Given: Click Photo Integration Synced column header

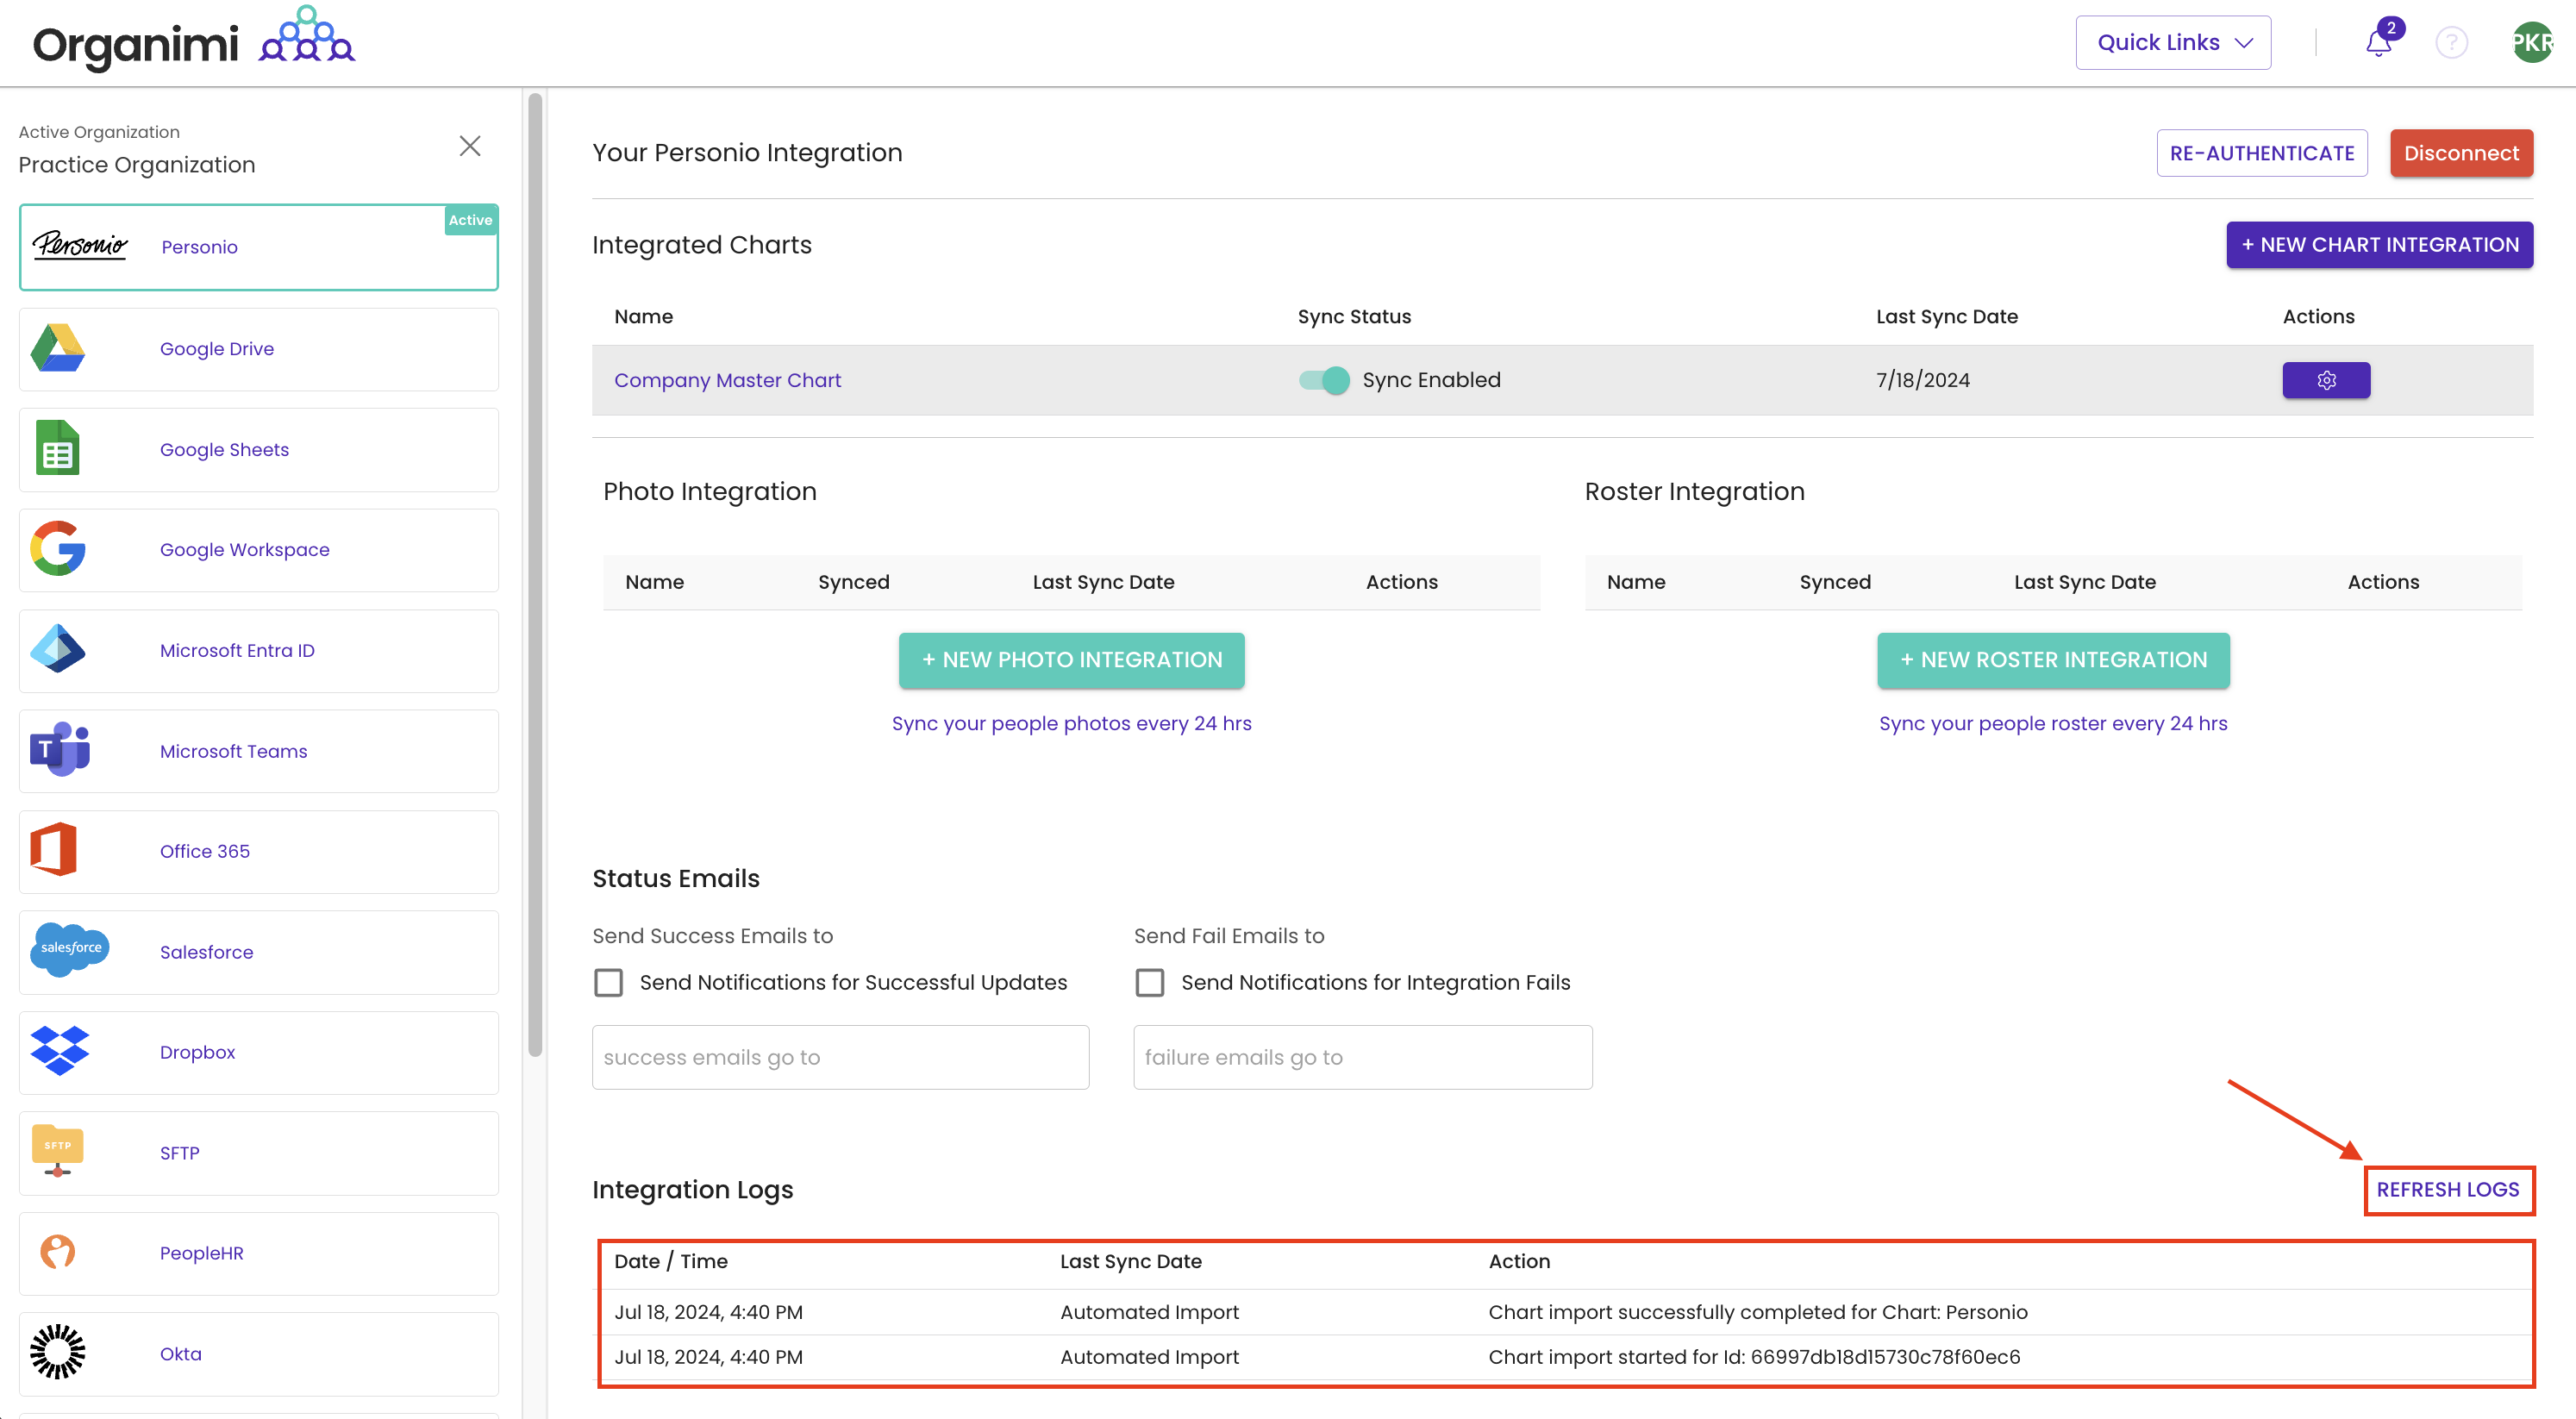Looking at the screenshot, I should (853, 582).
